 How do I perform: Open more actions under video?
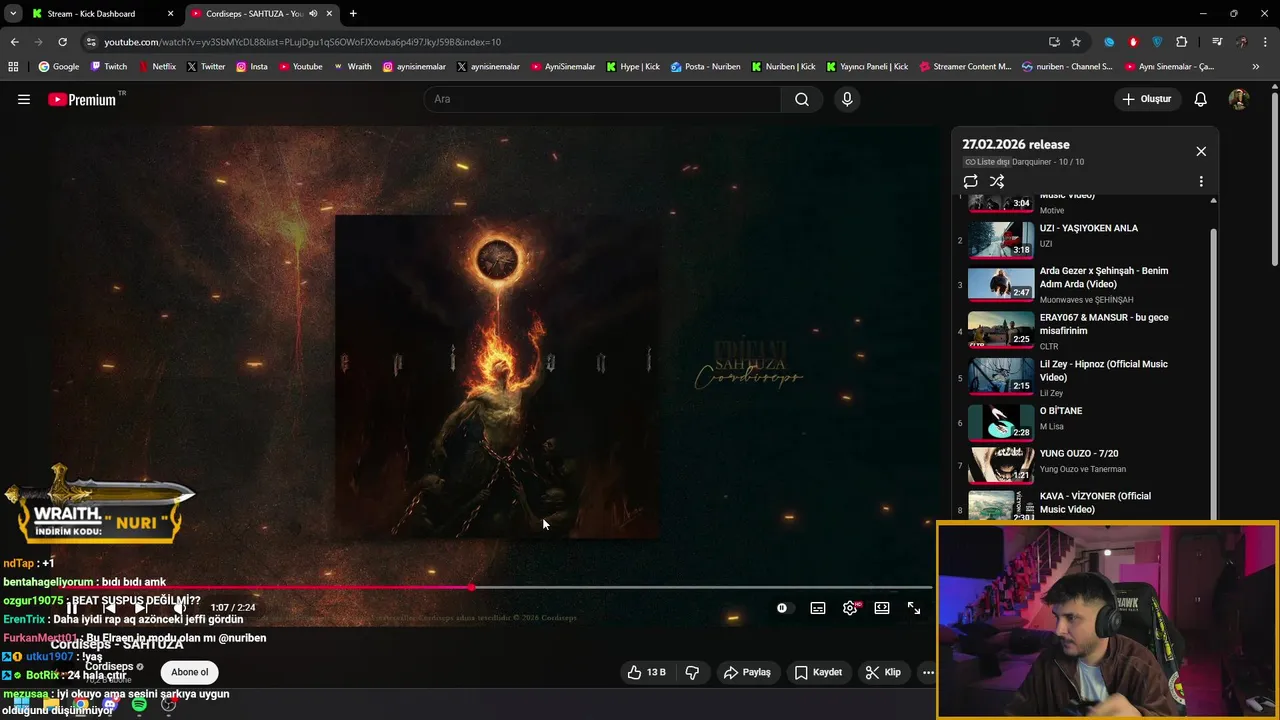point(928,672)
